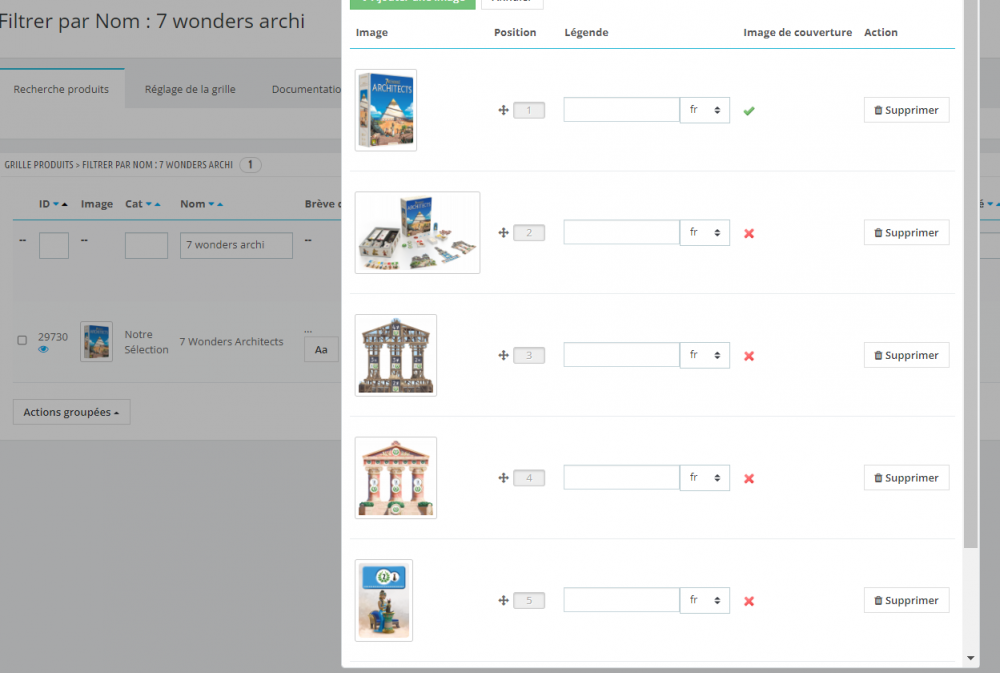Viewport: 1000px width, 673px height.
Task: Click the legend field for image 3
Action: pyautogui.click(x=621, y=355)
